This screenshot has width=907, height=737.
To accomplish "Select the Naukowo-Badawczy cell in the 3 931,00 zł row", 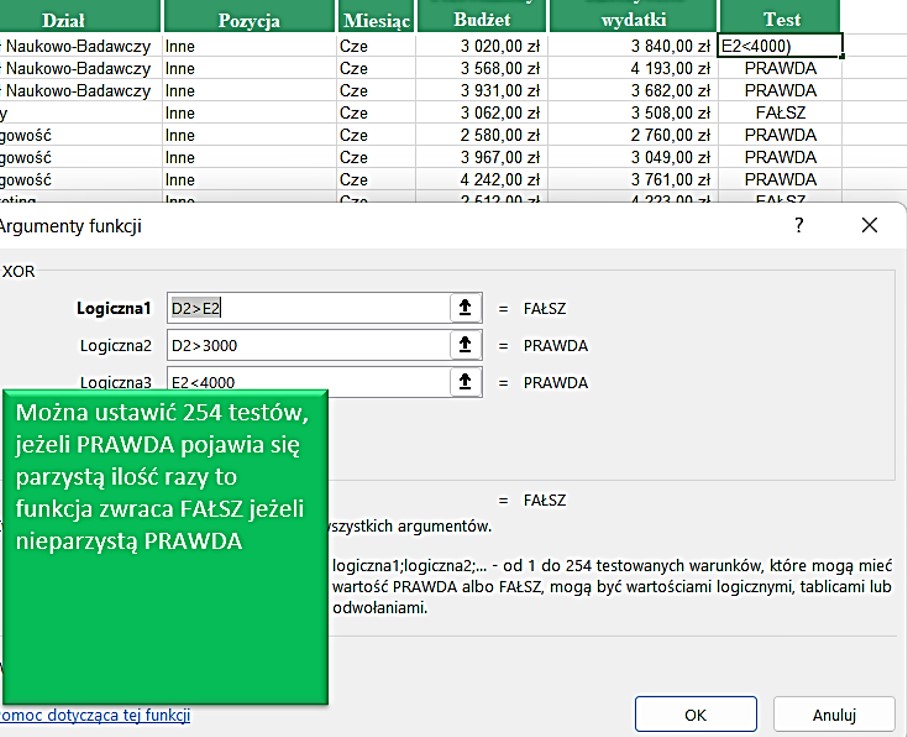I will pyautogui.click(x=80, y=90).
